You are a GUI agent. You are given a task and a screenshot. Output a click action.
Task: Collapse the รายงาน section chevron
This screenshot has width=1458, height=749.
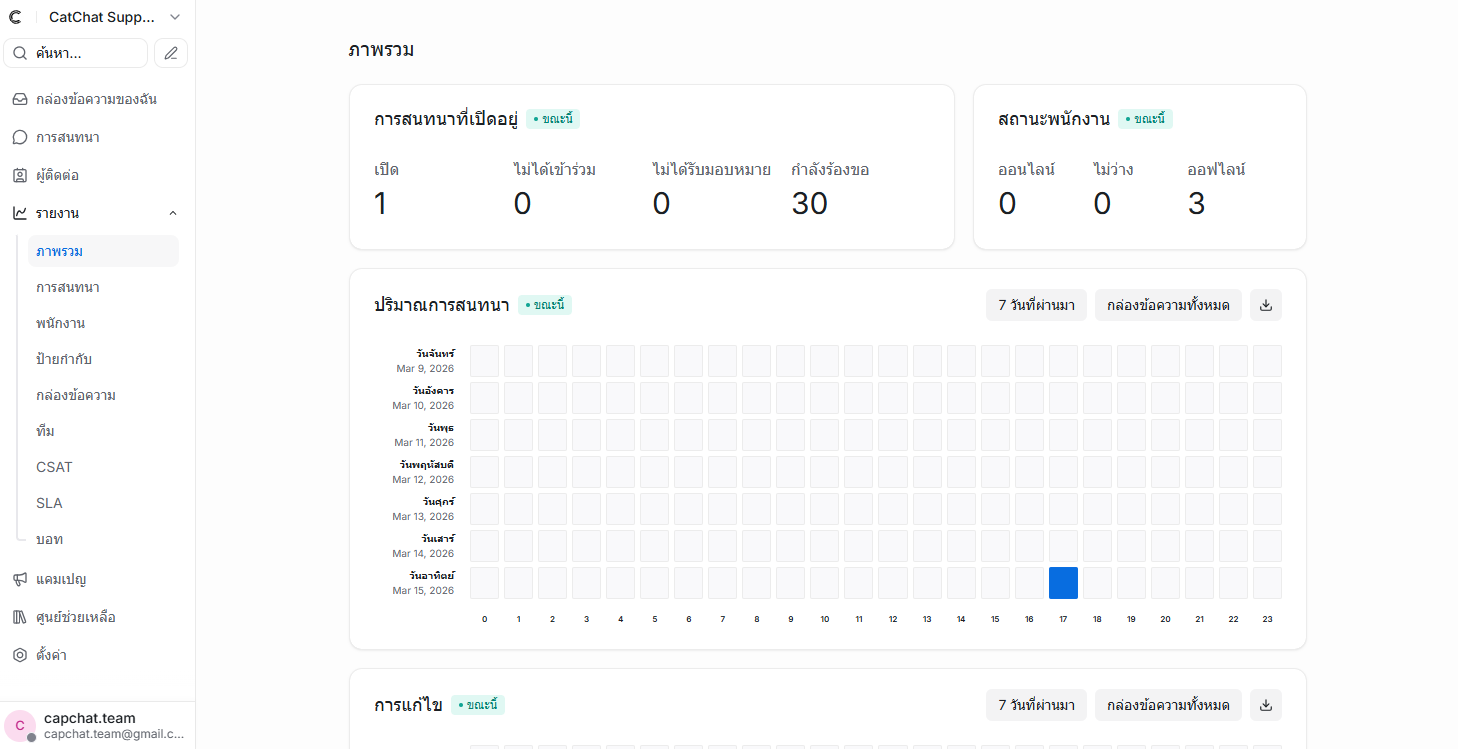173,213
